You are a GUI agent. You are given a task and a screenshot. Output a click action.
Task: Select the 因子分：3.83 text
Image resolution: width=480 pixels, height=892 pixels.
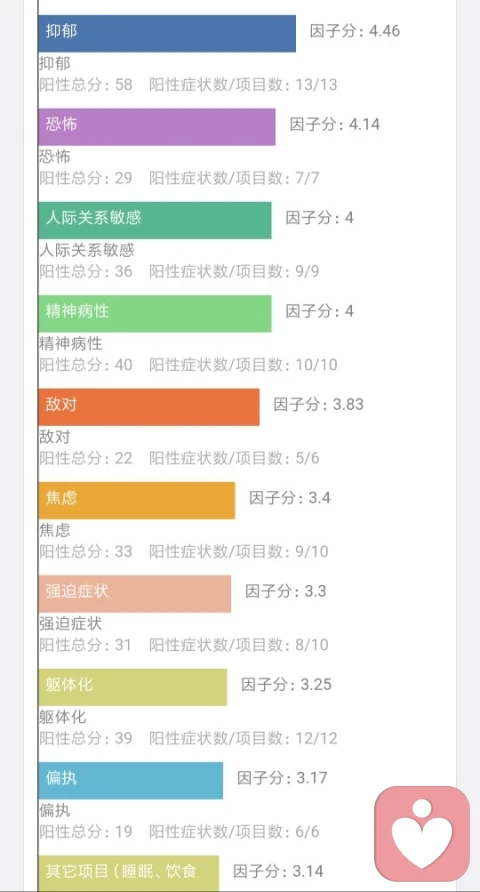[x=318, y=404]
